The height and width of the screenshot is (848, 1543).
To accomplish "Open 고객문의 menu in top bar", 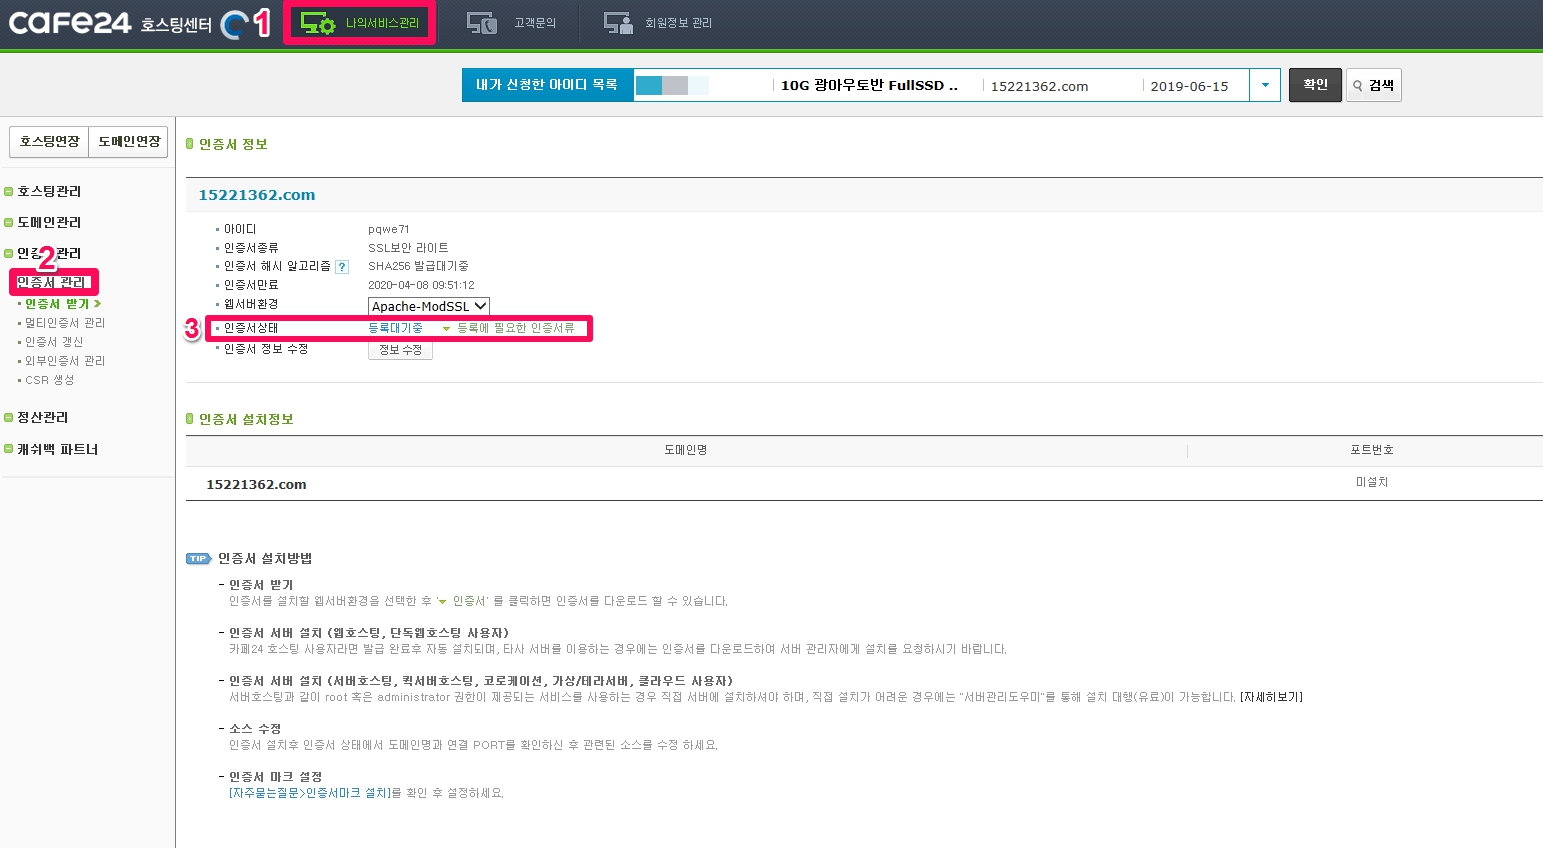I will click(512, 23).
